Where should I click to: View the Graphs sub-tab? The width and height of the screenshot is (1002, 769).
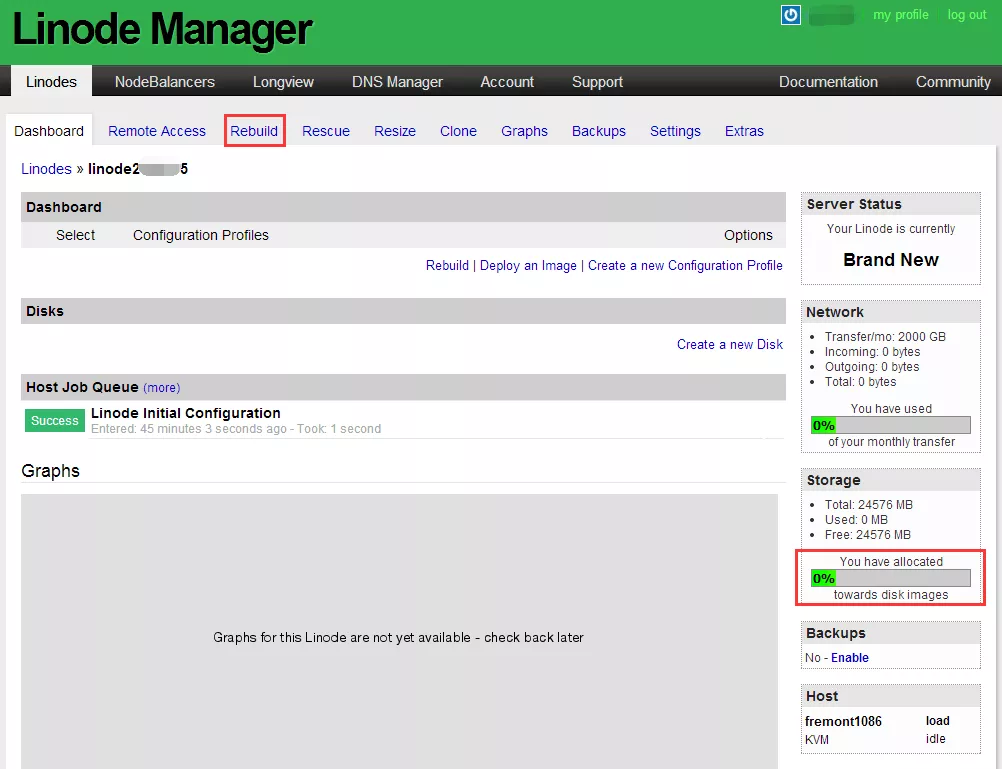524,131
